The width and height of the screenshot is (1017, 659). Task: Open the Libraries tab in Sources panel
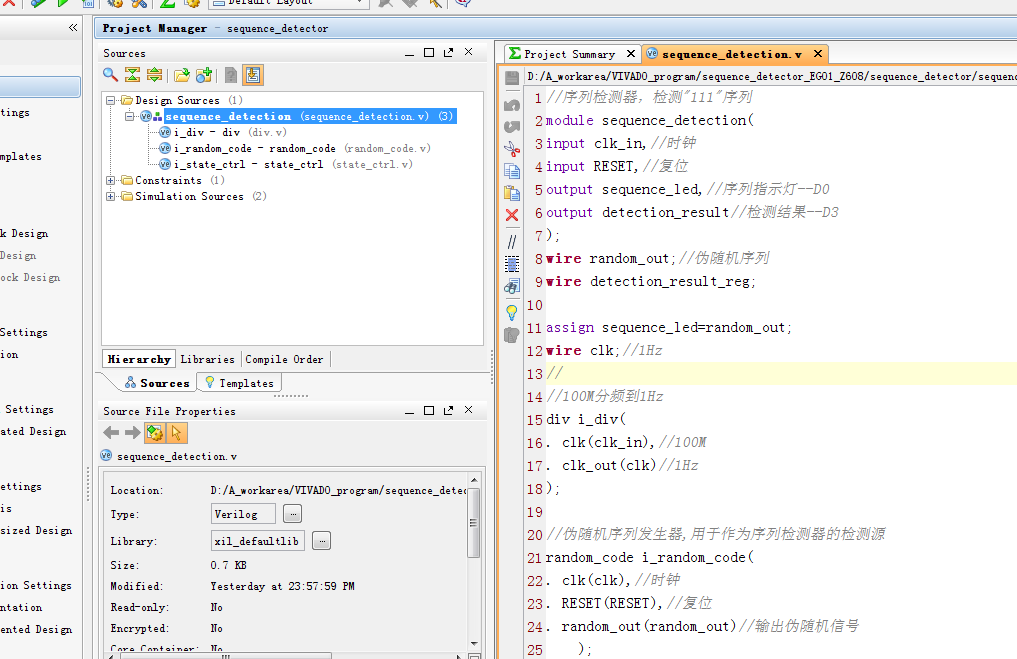[x=207, y=358]
